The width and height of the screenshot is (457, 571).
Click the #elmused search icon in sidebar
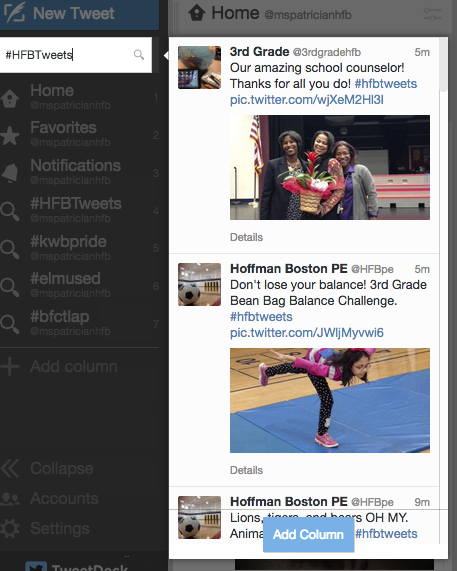pos(10,287)
